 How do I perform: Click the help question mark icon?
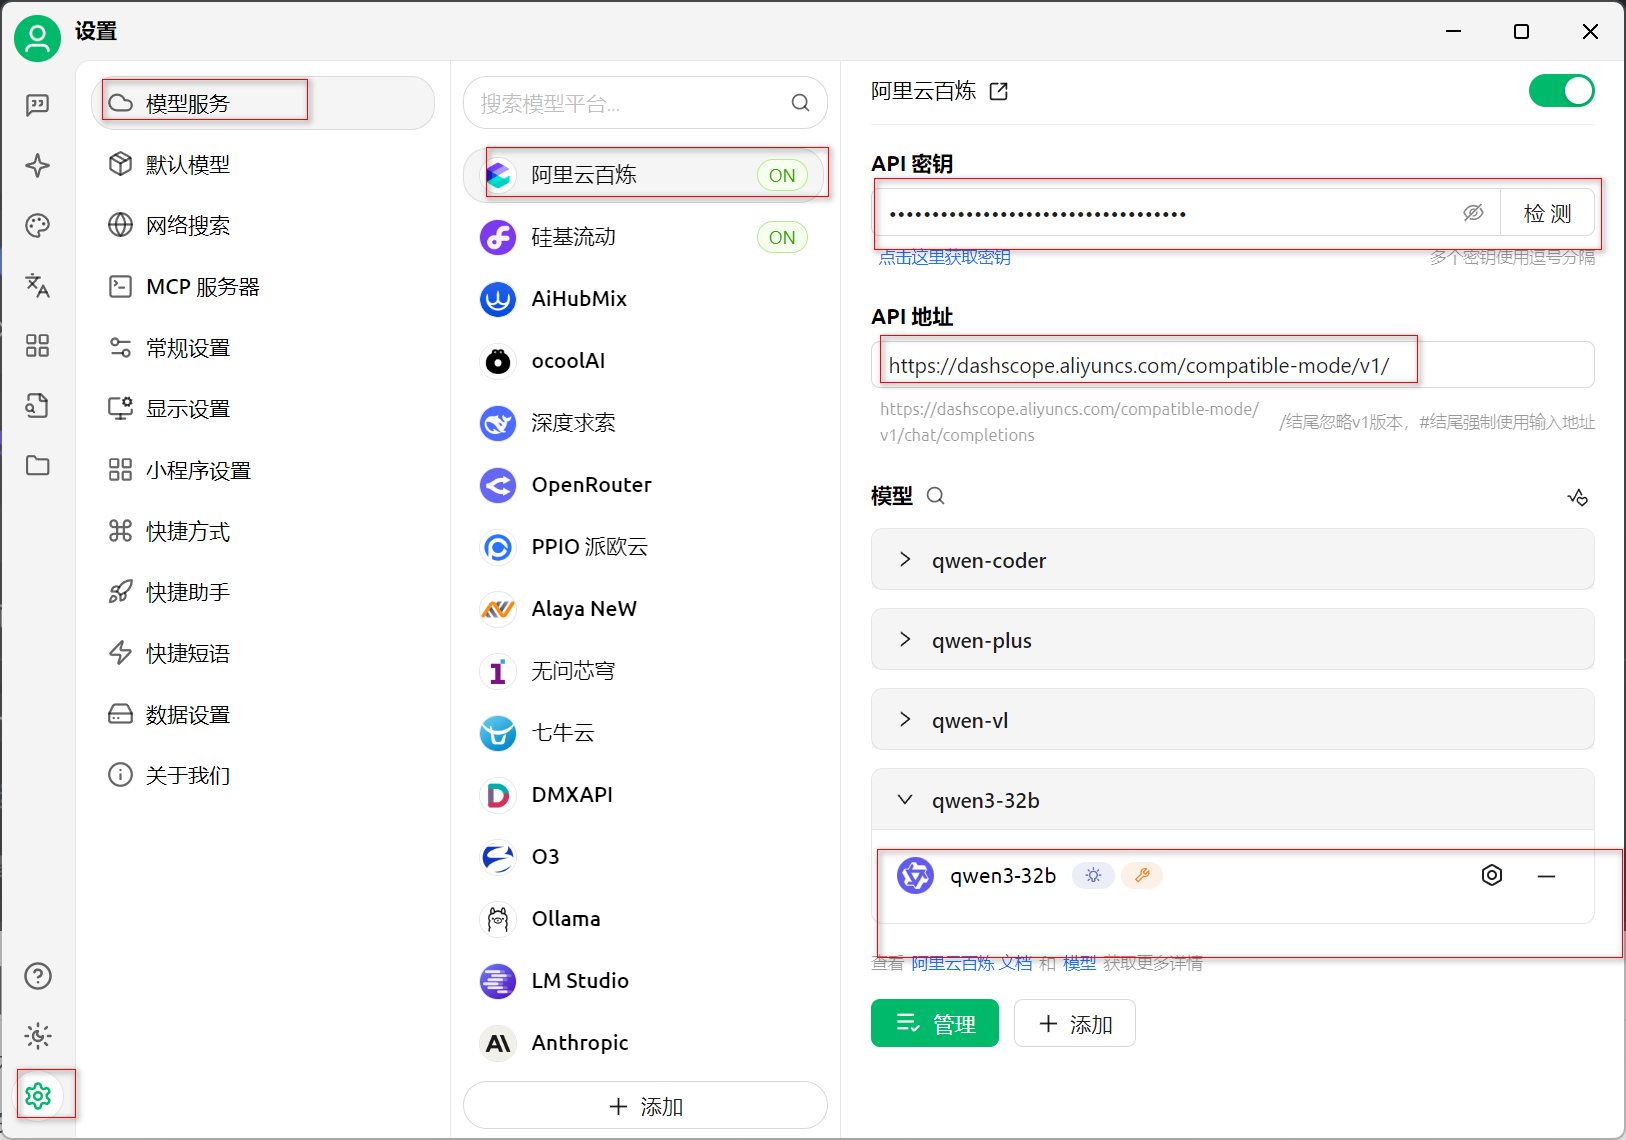tap(37, 976)
